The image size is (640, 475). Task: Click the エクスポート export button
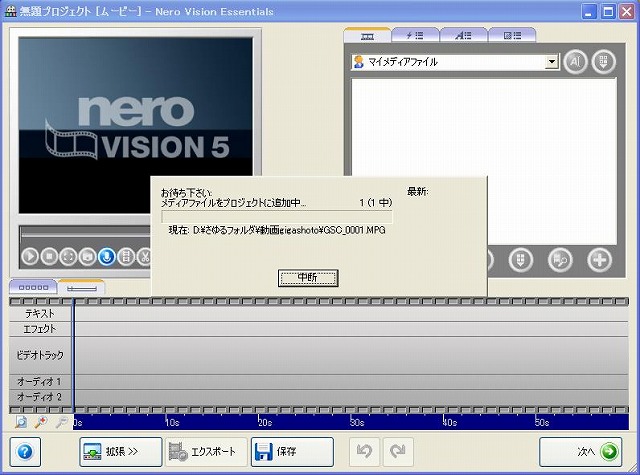(206, 452)
